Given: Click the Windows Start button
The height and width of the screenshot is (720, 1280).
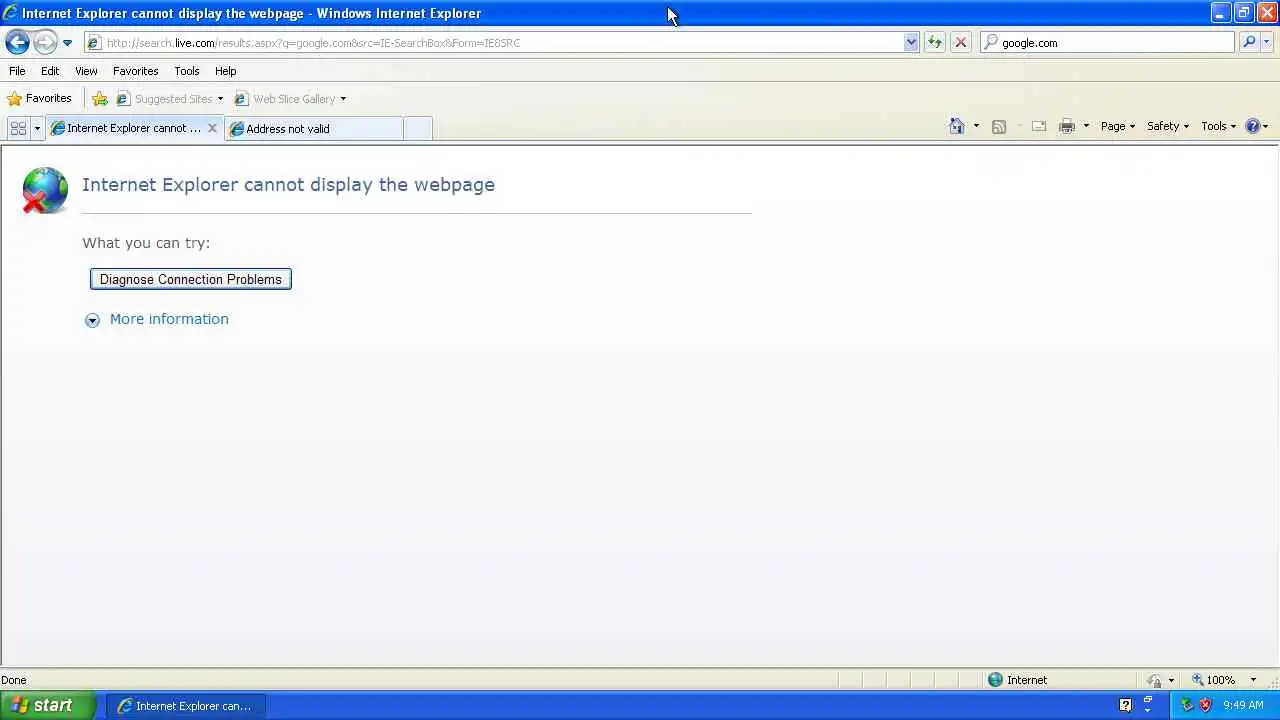Looking at the screenshot, I should (x=48, y=705).
